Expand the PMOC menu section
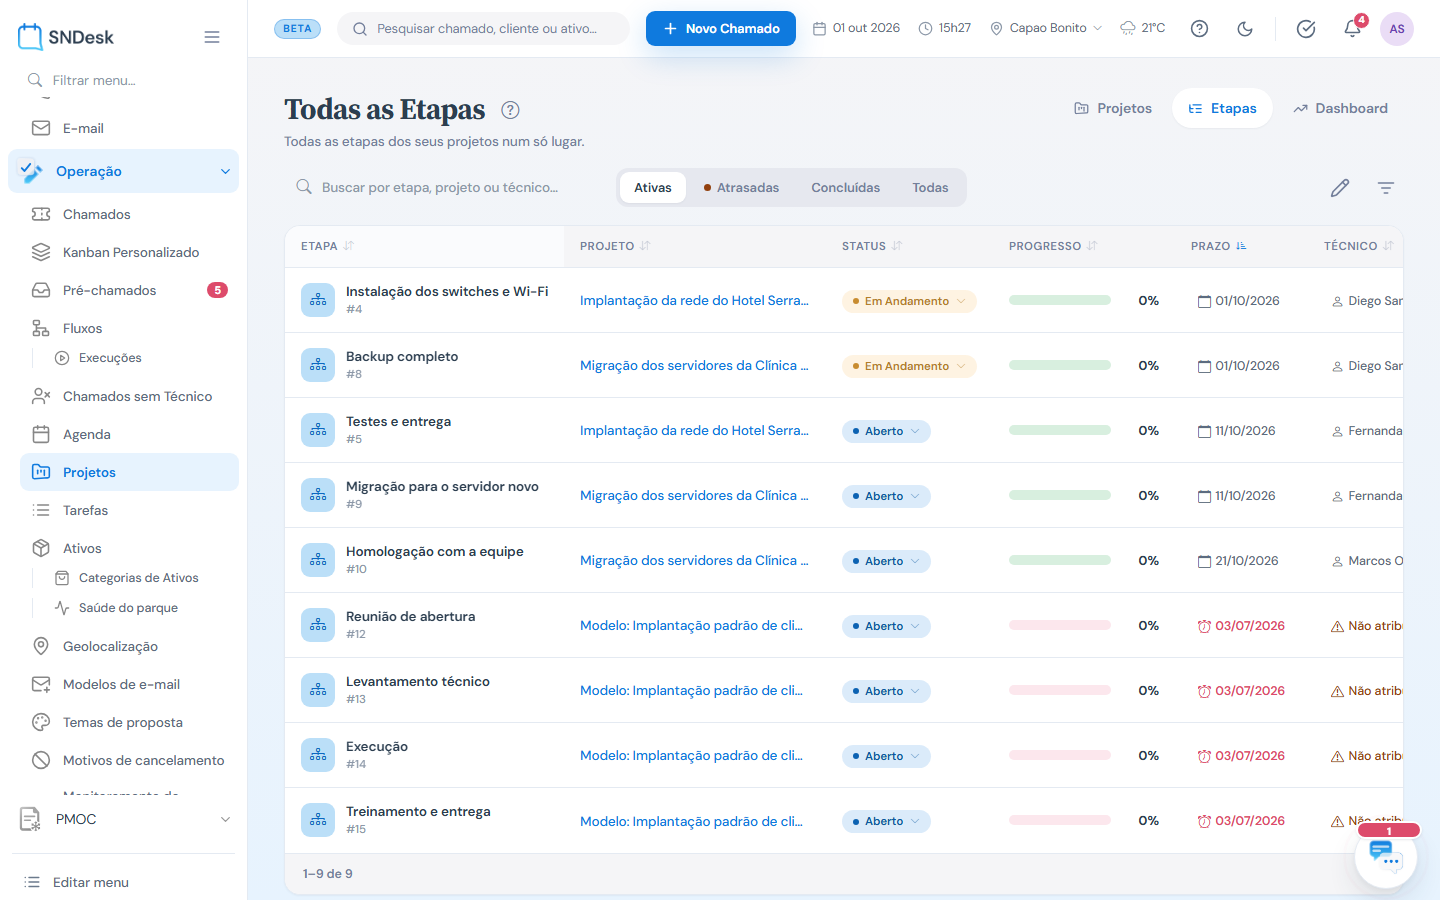The image size is (1440, 900). (x=123, y=819)
